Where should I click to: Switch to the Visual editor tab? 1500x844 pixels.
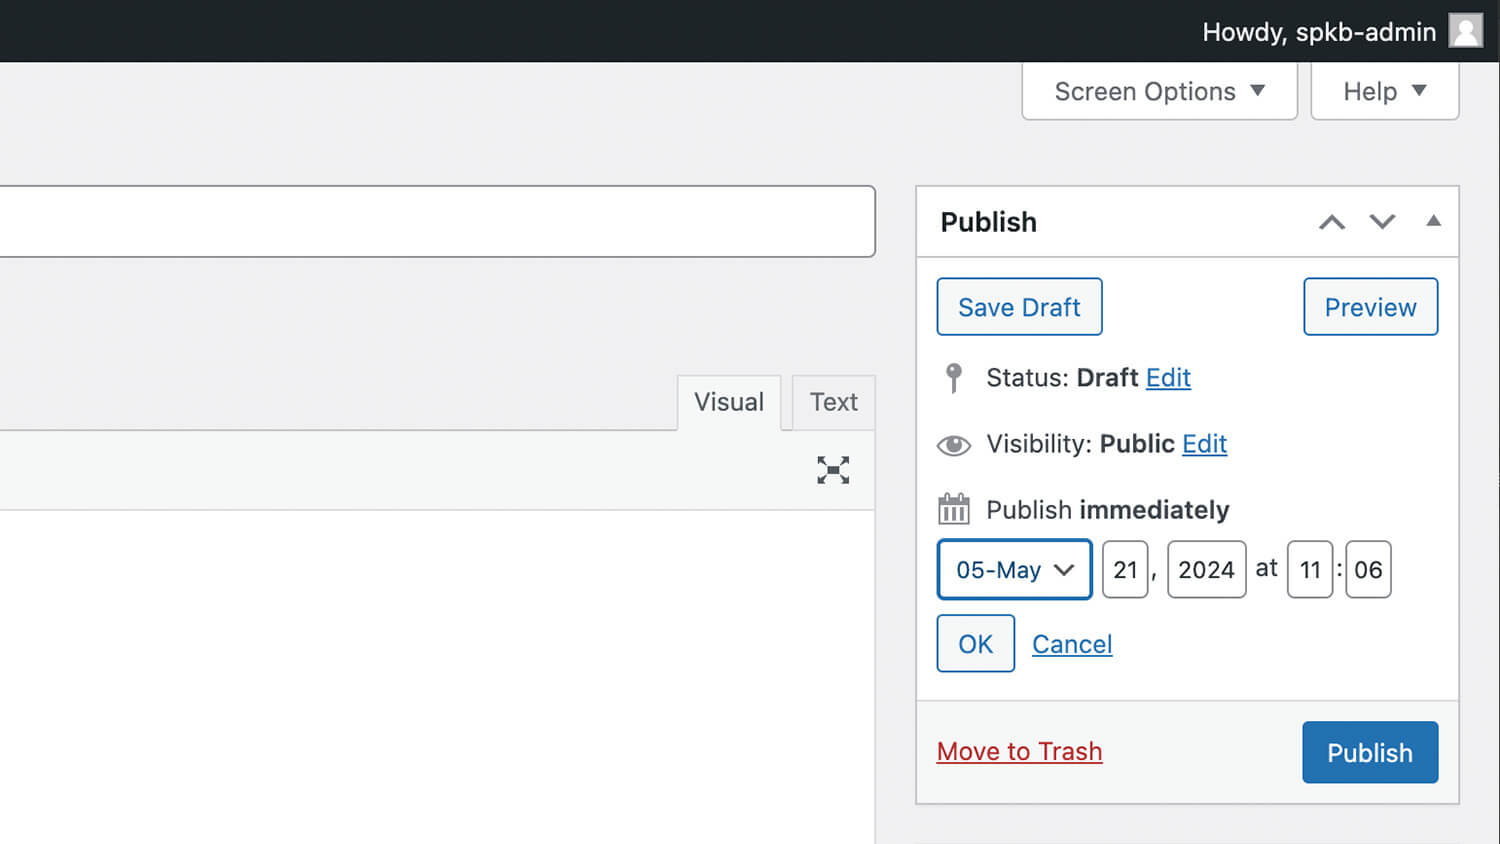(x=729, y=402)
